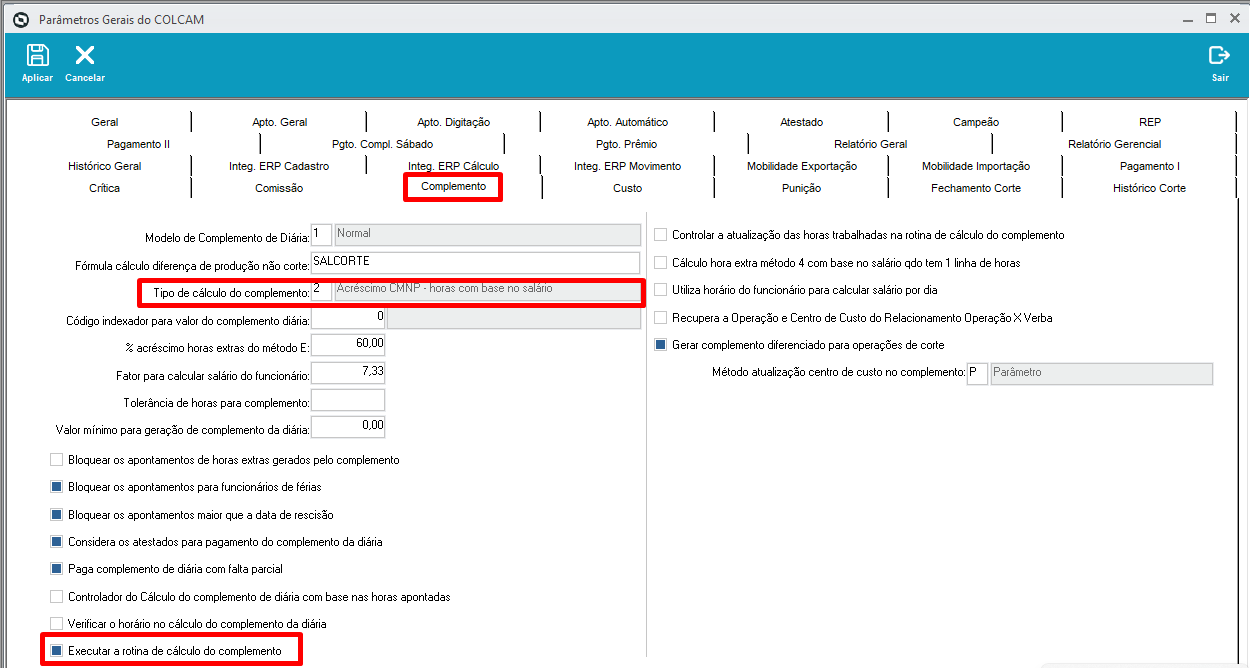The width and height of the screenshot is (1250, 668).
Task: Select the Histórico Geral tab
Action: point(105,166)
